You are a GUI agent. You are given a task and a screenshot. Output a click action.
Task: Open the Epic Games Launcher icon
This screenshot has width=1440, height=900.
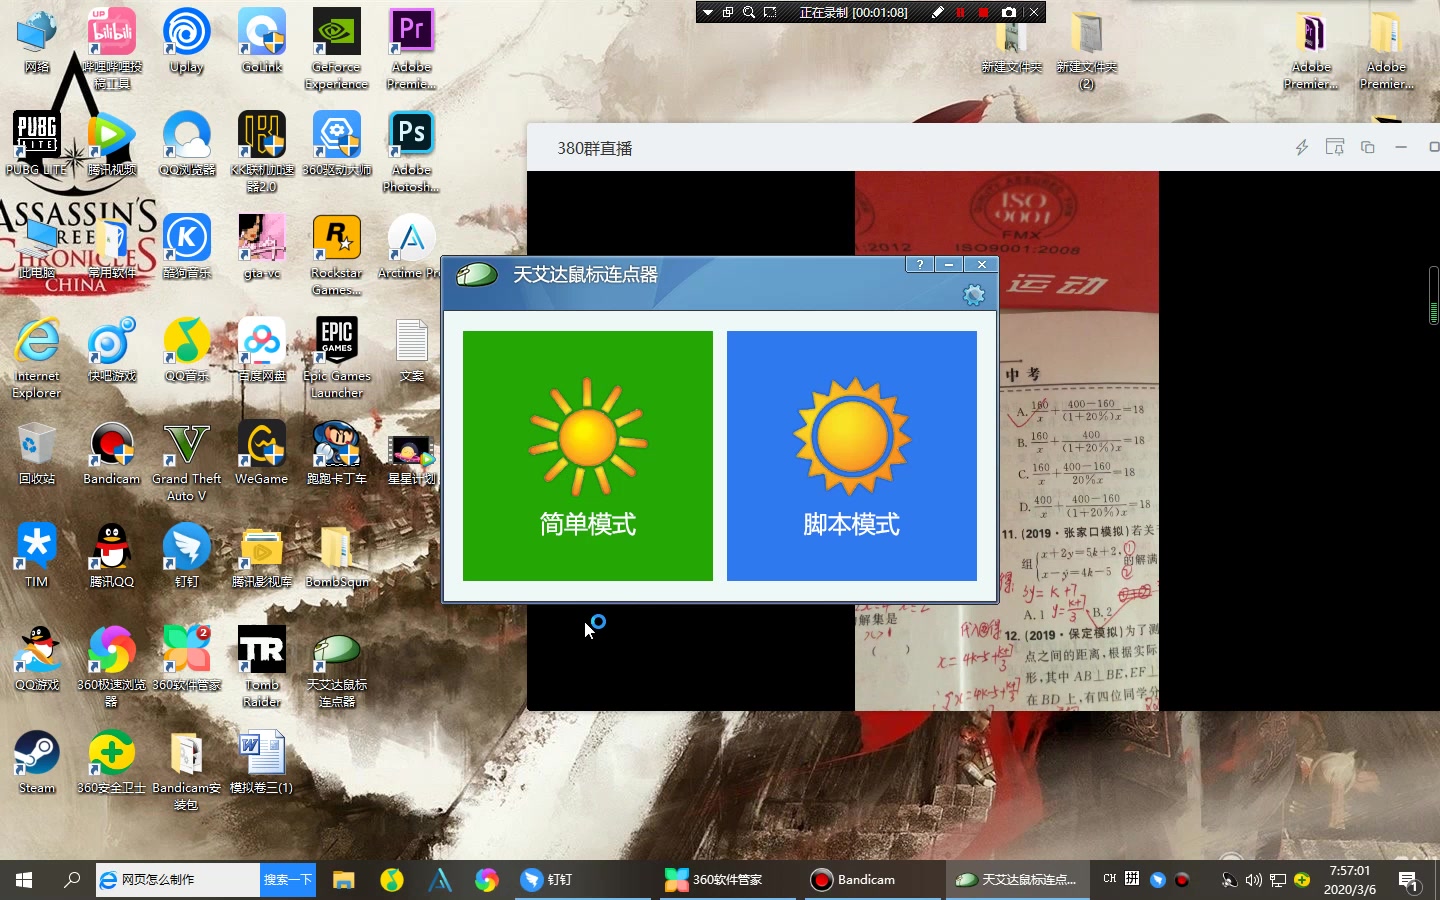[x=337, y=358]
